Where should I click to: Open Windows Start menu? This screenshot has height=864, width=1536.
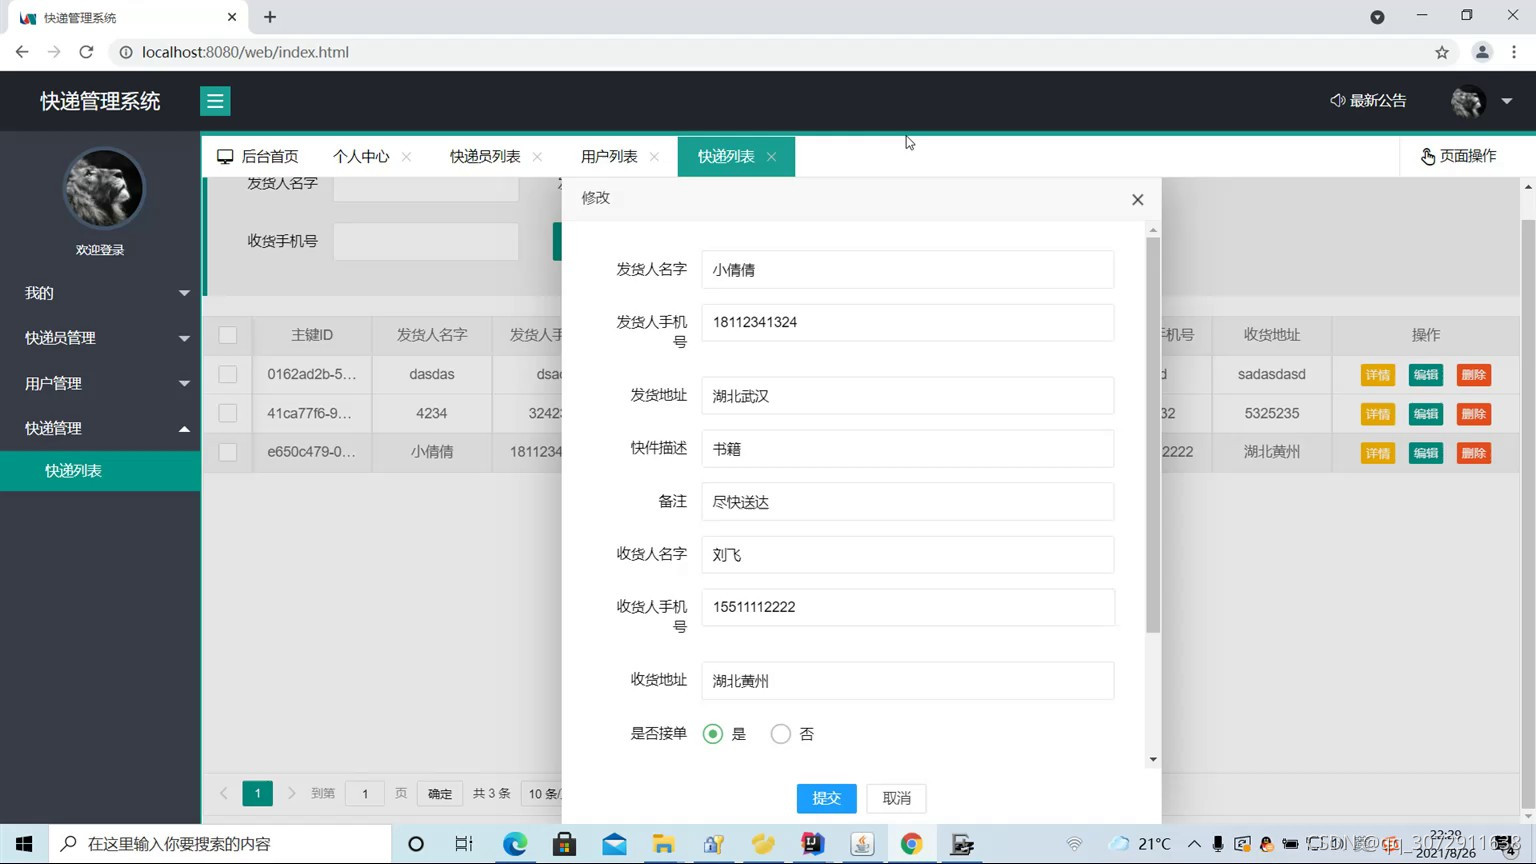(x=24, y=844)
